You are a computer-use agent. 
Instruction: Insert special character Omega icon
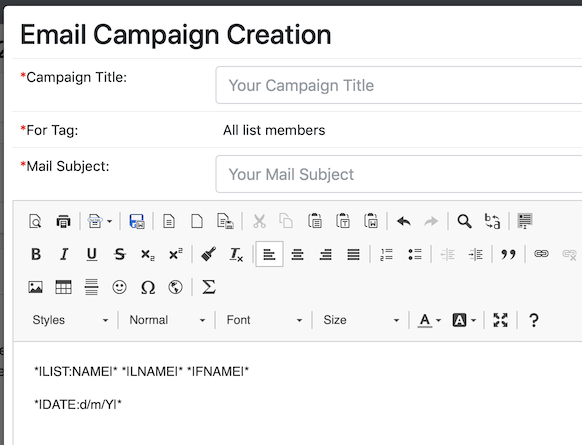tap(148, 288)
